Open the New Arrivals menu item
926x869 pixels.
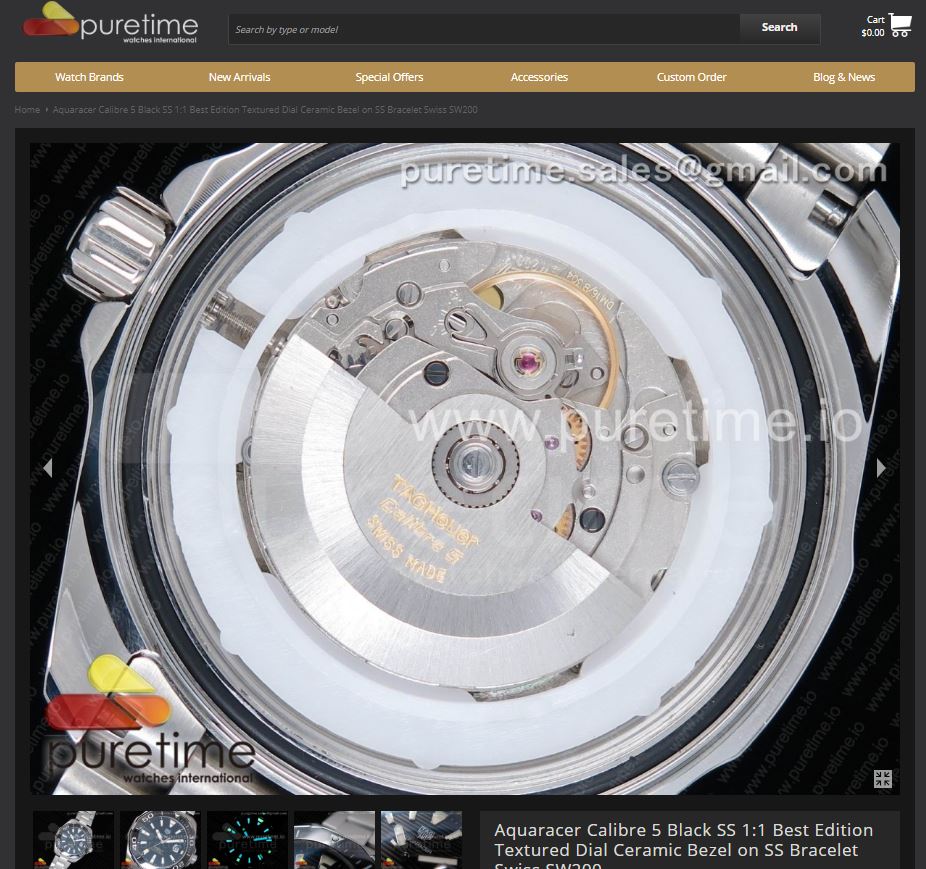pyautogui.click(x=239, y=77)
